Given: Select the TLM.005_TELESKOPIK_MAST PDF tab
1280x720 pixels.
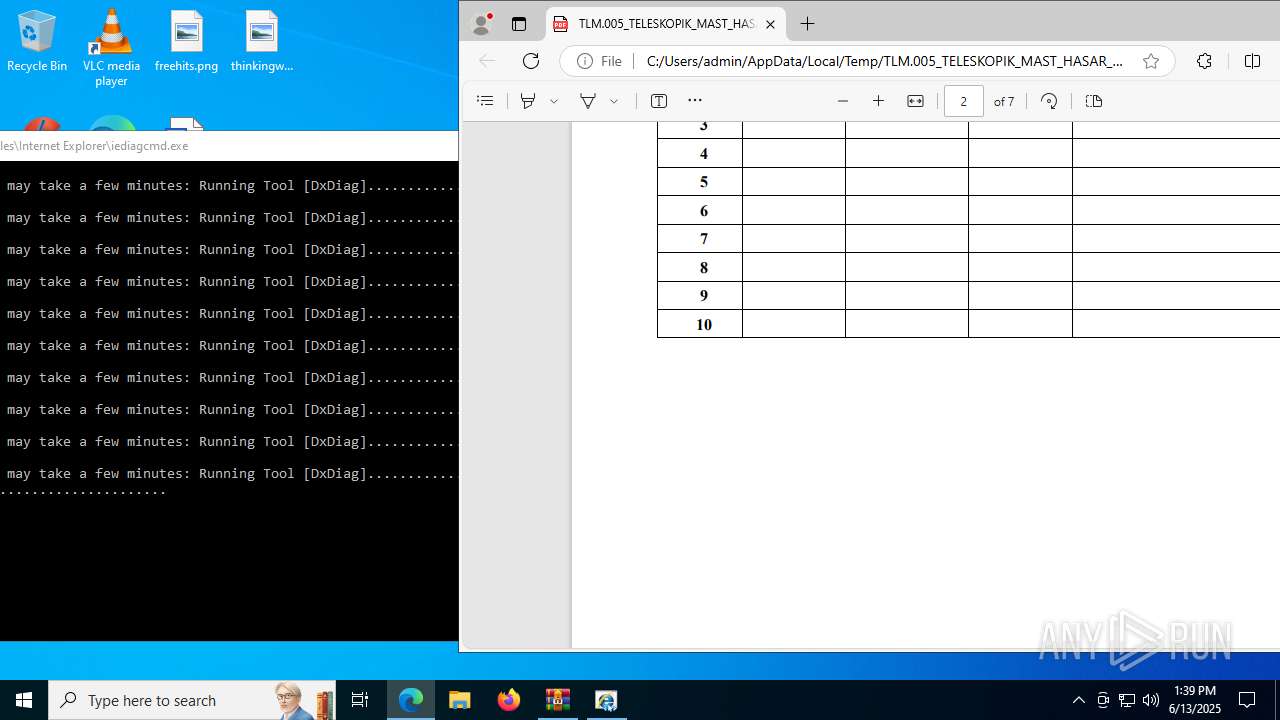Looking at the screenshot, I should point(666,24).
